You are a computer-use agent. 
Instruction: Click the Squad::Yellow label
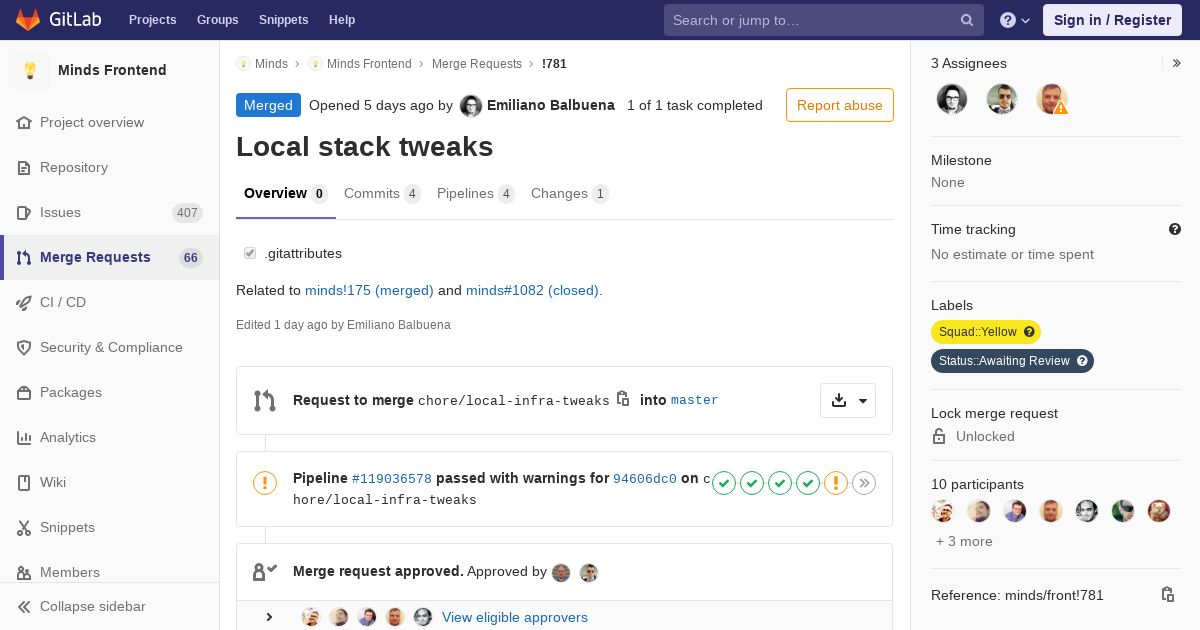986,332
